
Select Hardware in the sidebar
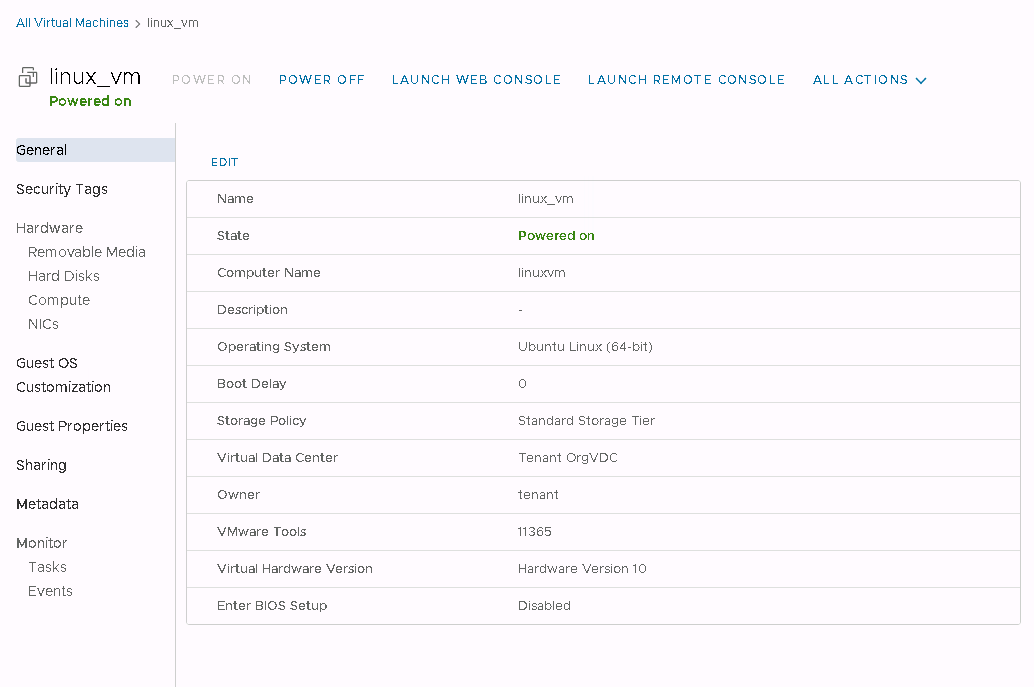pos(49,228)
